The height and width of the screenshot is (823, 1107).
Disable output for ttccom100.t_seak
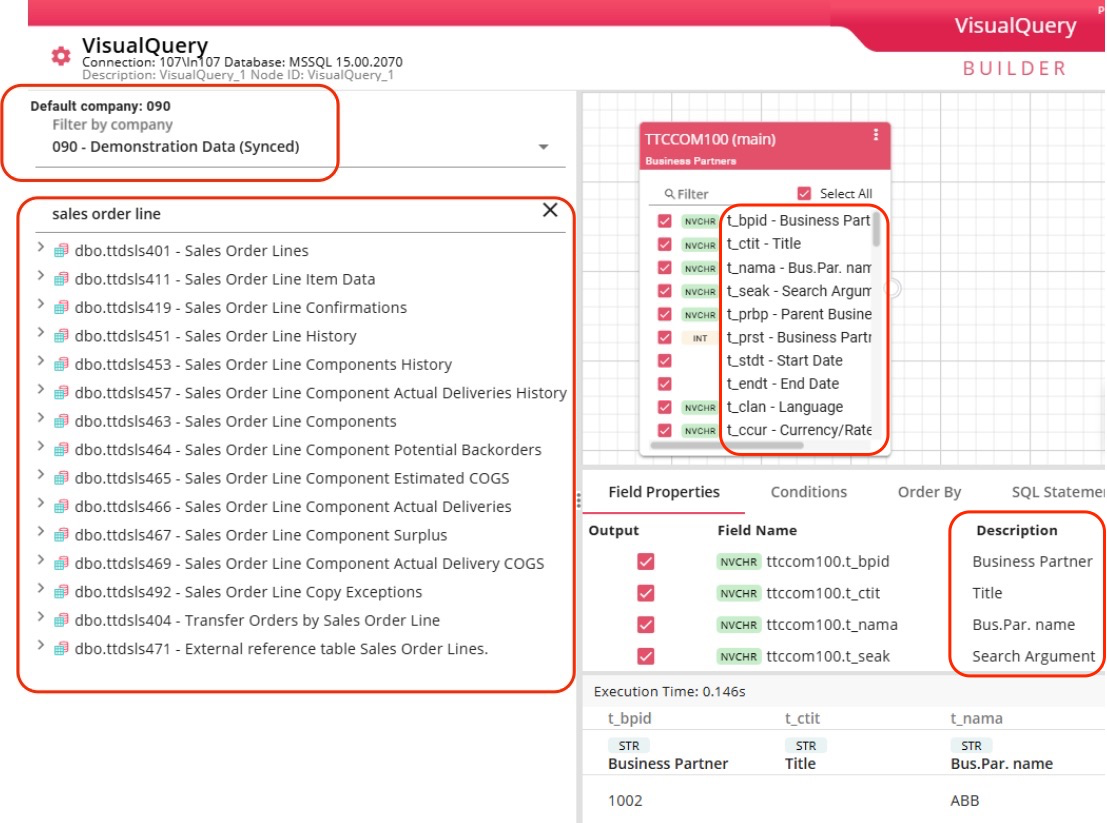(x=645, y=656)
